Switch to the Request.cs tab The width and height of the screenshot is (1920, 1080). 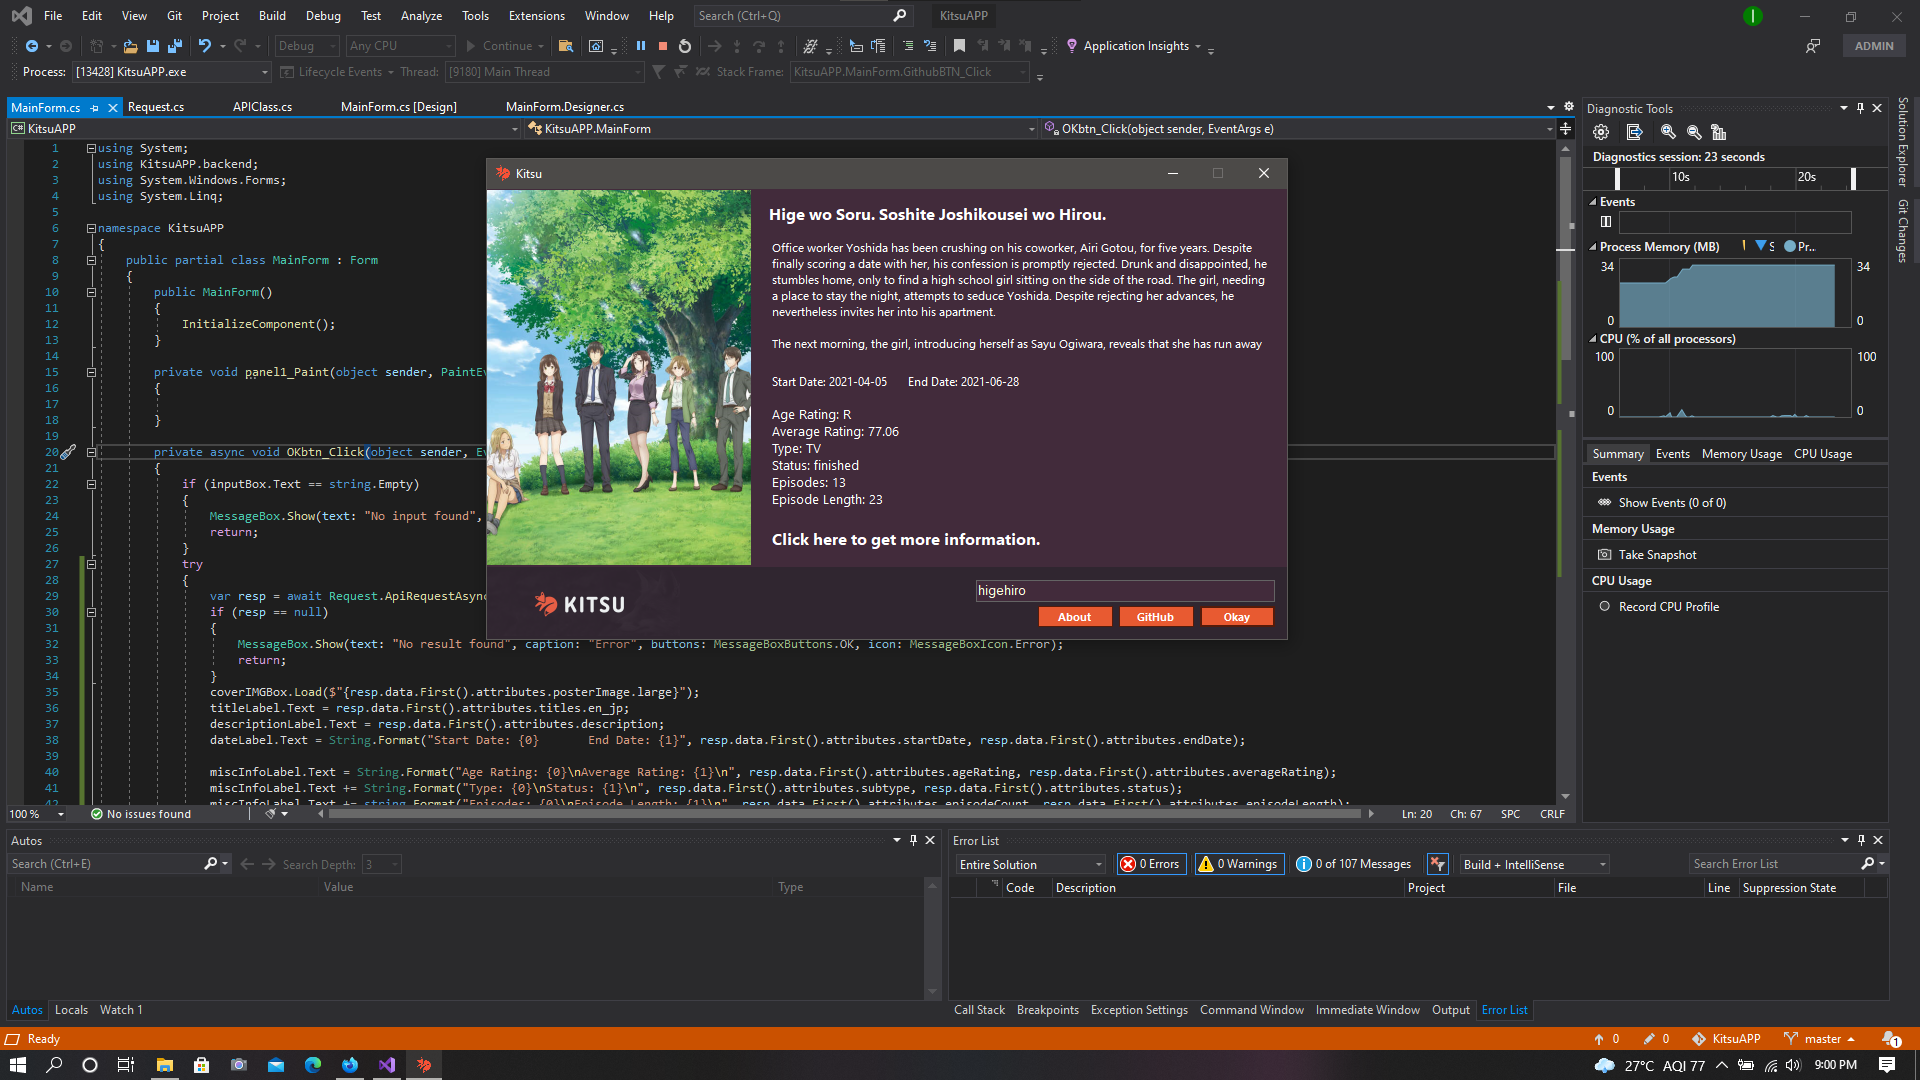tap(156, 107)
